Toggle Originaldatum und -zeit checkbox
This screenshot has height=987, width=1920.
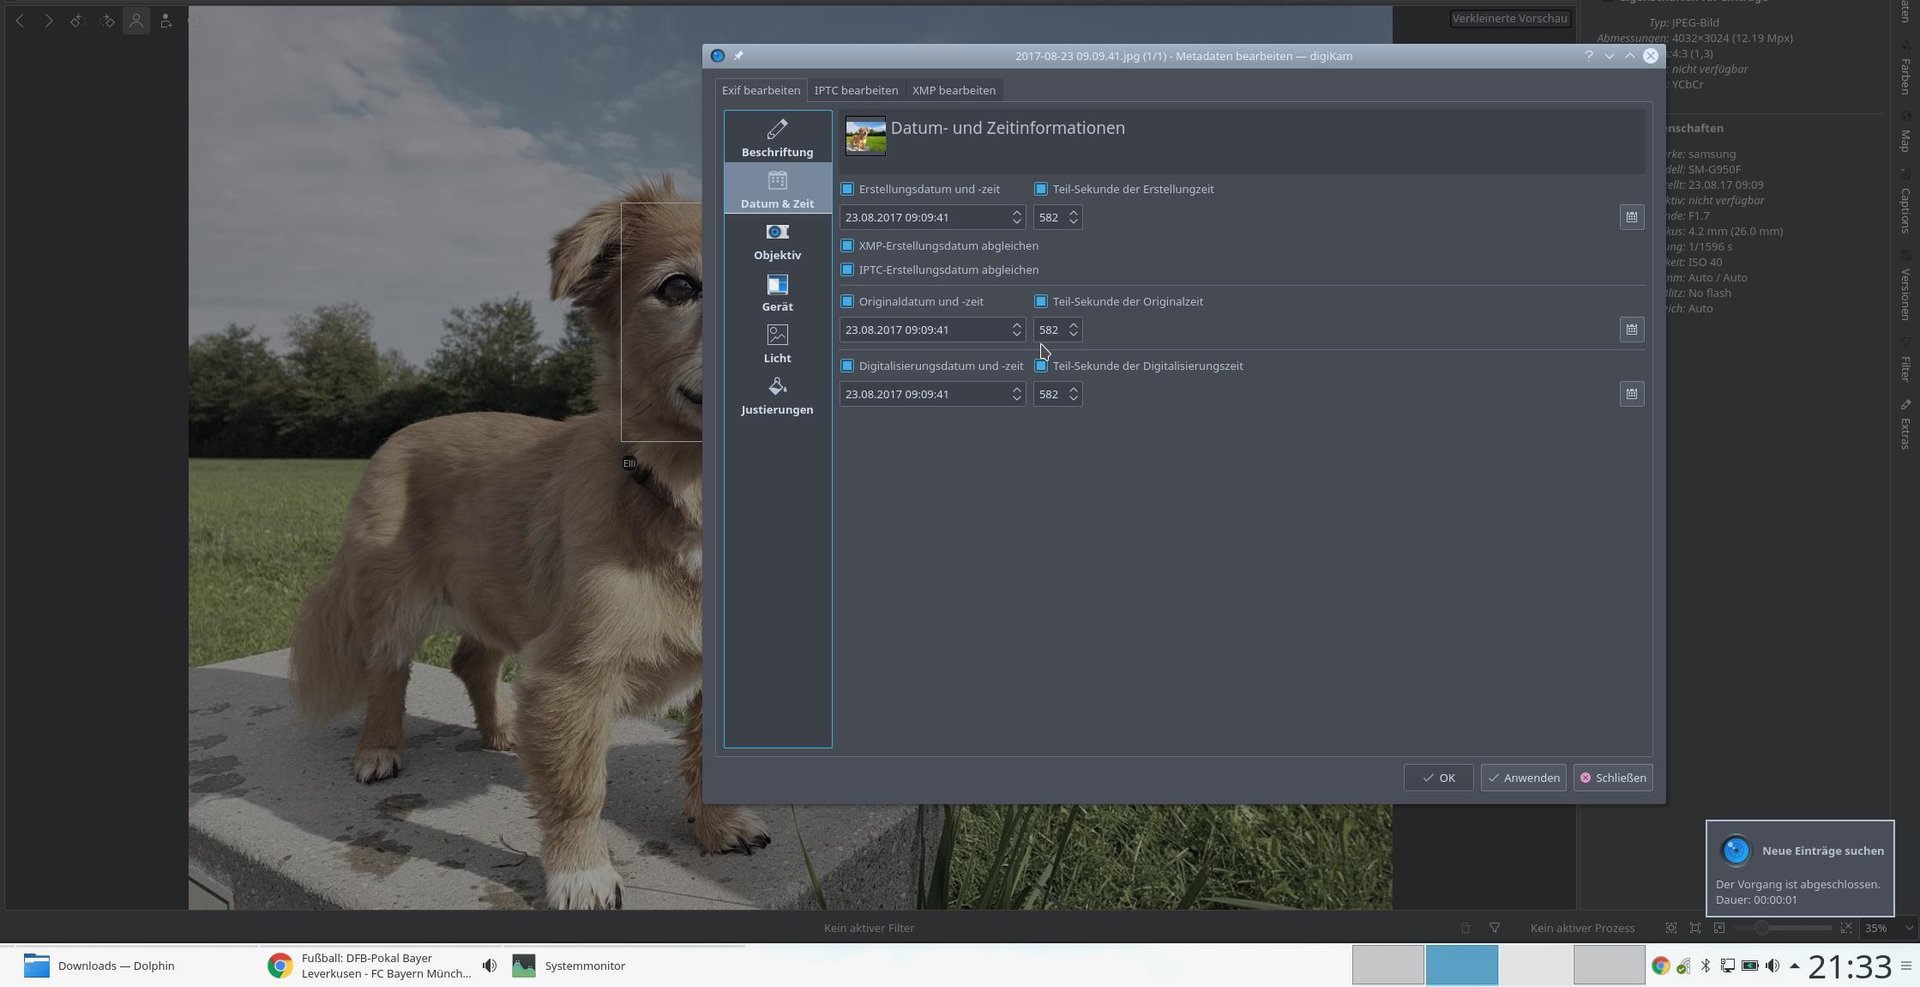tap(847, 301)
